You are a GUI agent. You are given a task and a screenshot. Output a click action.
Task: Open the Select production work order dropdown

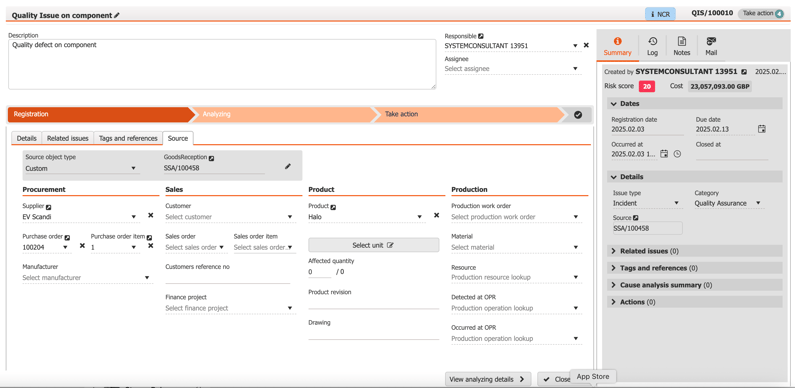pos(575,217)
